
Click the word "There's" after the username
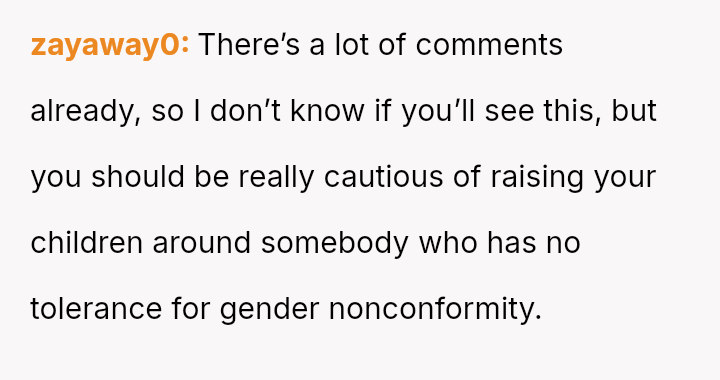[x=249, y=45]
